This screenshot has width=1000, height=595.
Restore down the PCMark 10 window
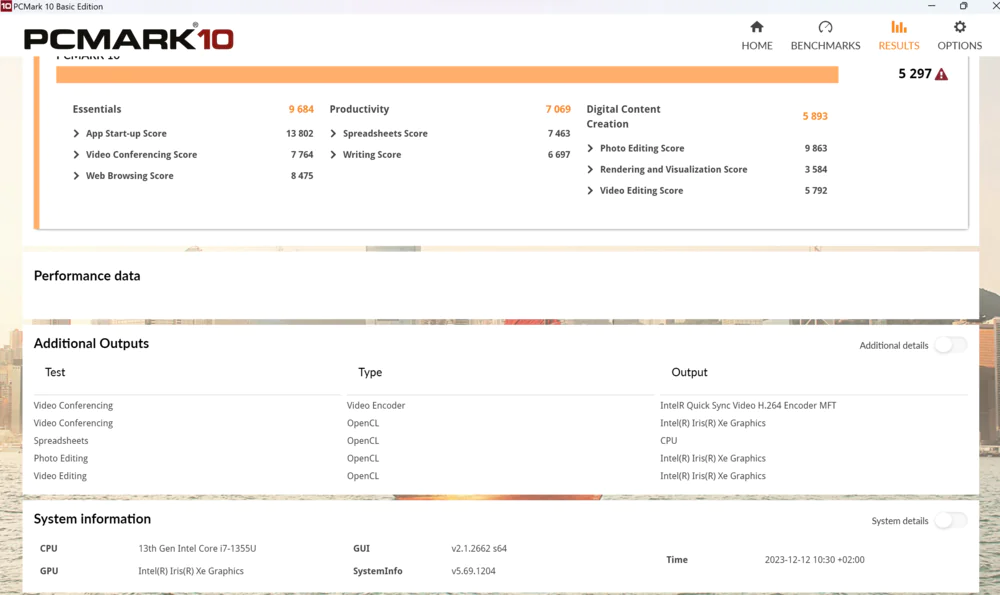[x=963, y=6]
